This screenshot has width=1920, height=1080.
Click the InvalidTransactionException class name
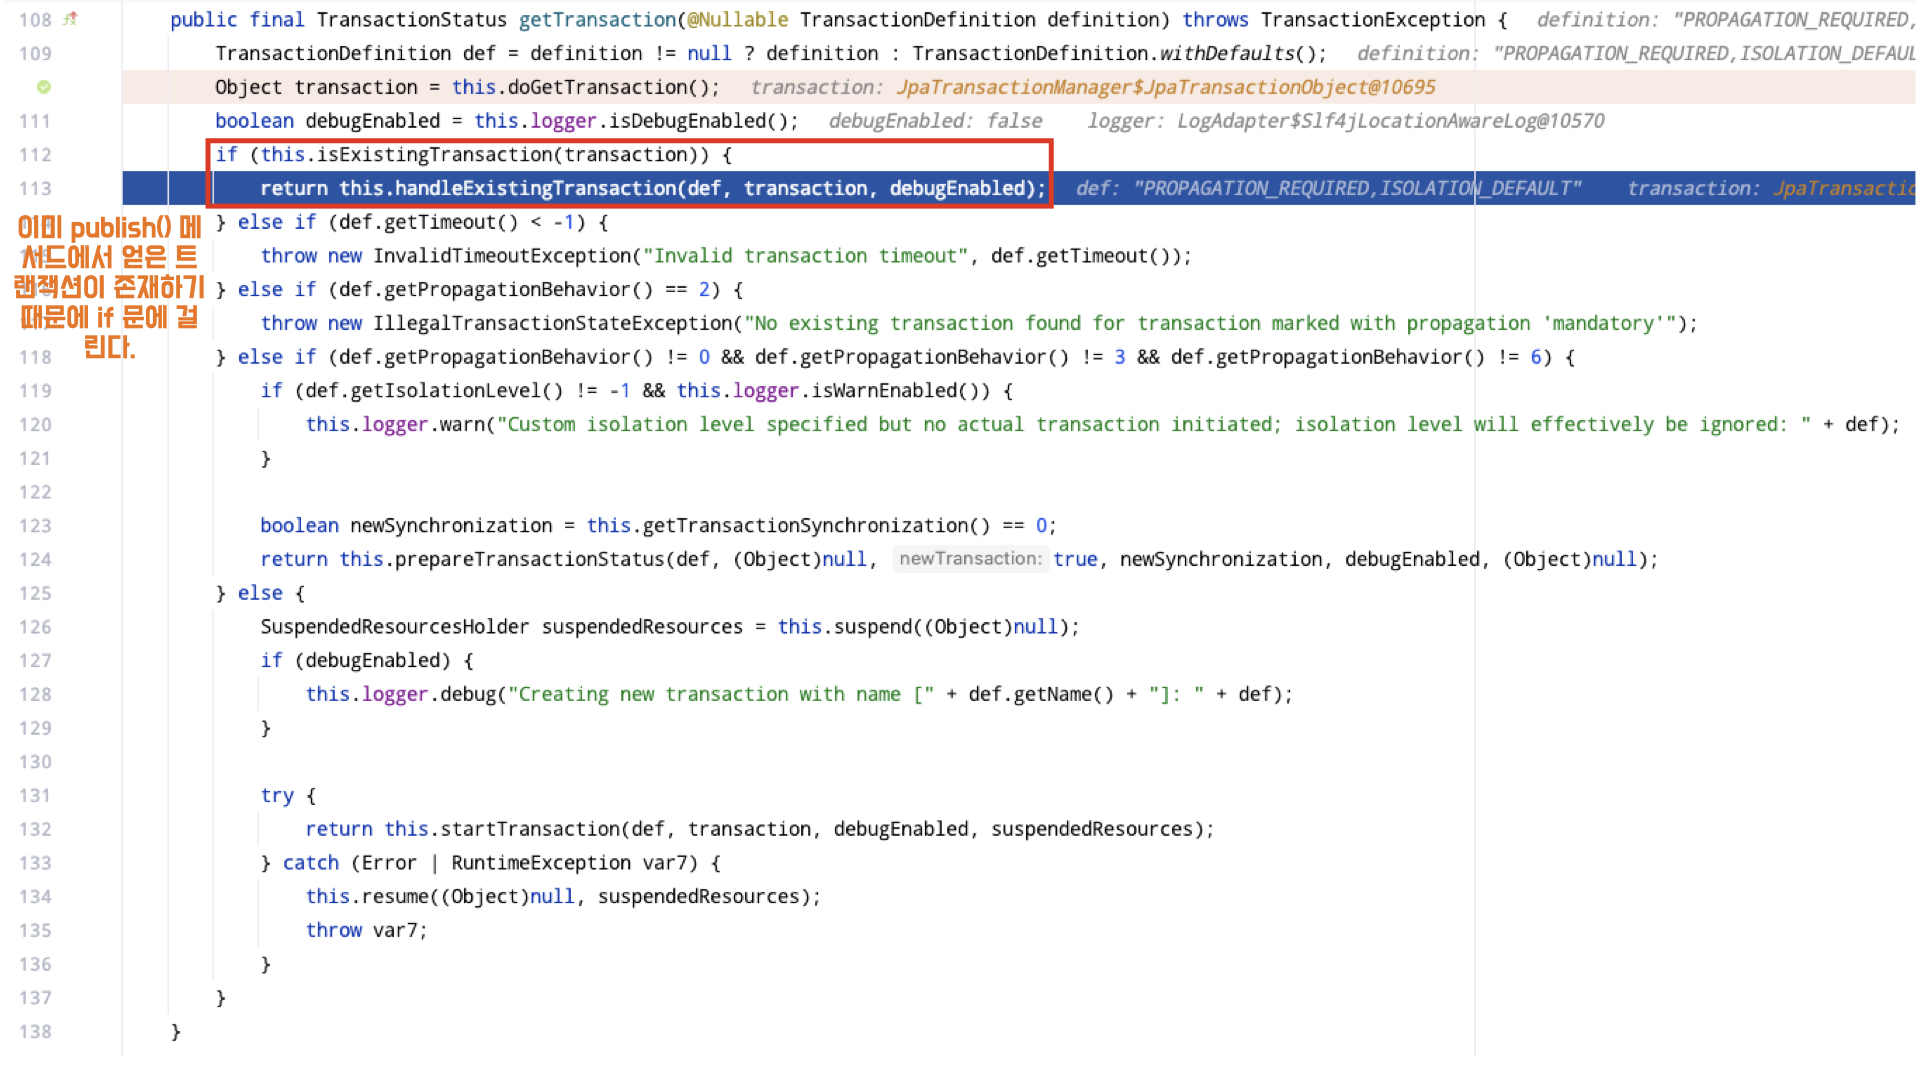tap(502, 256)
